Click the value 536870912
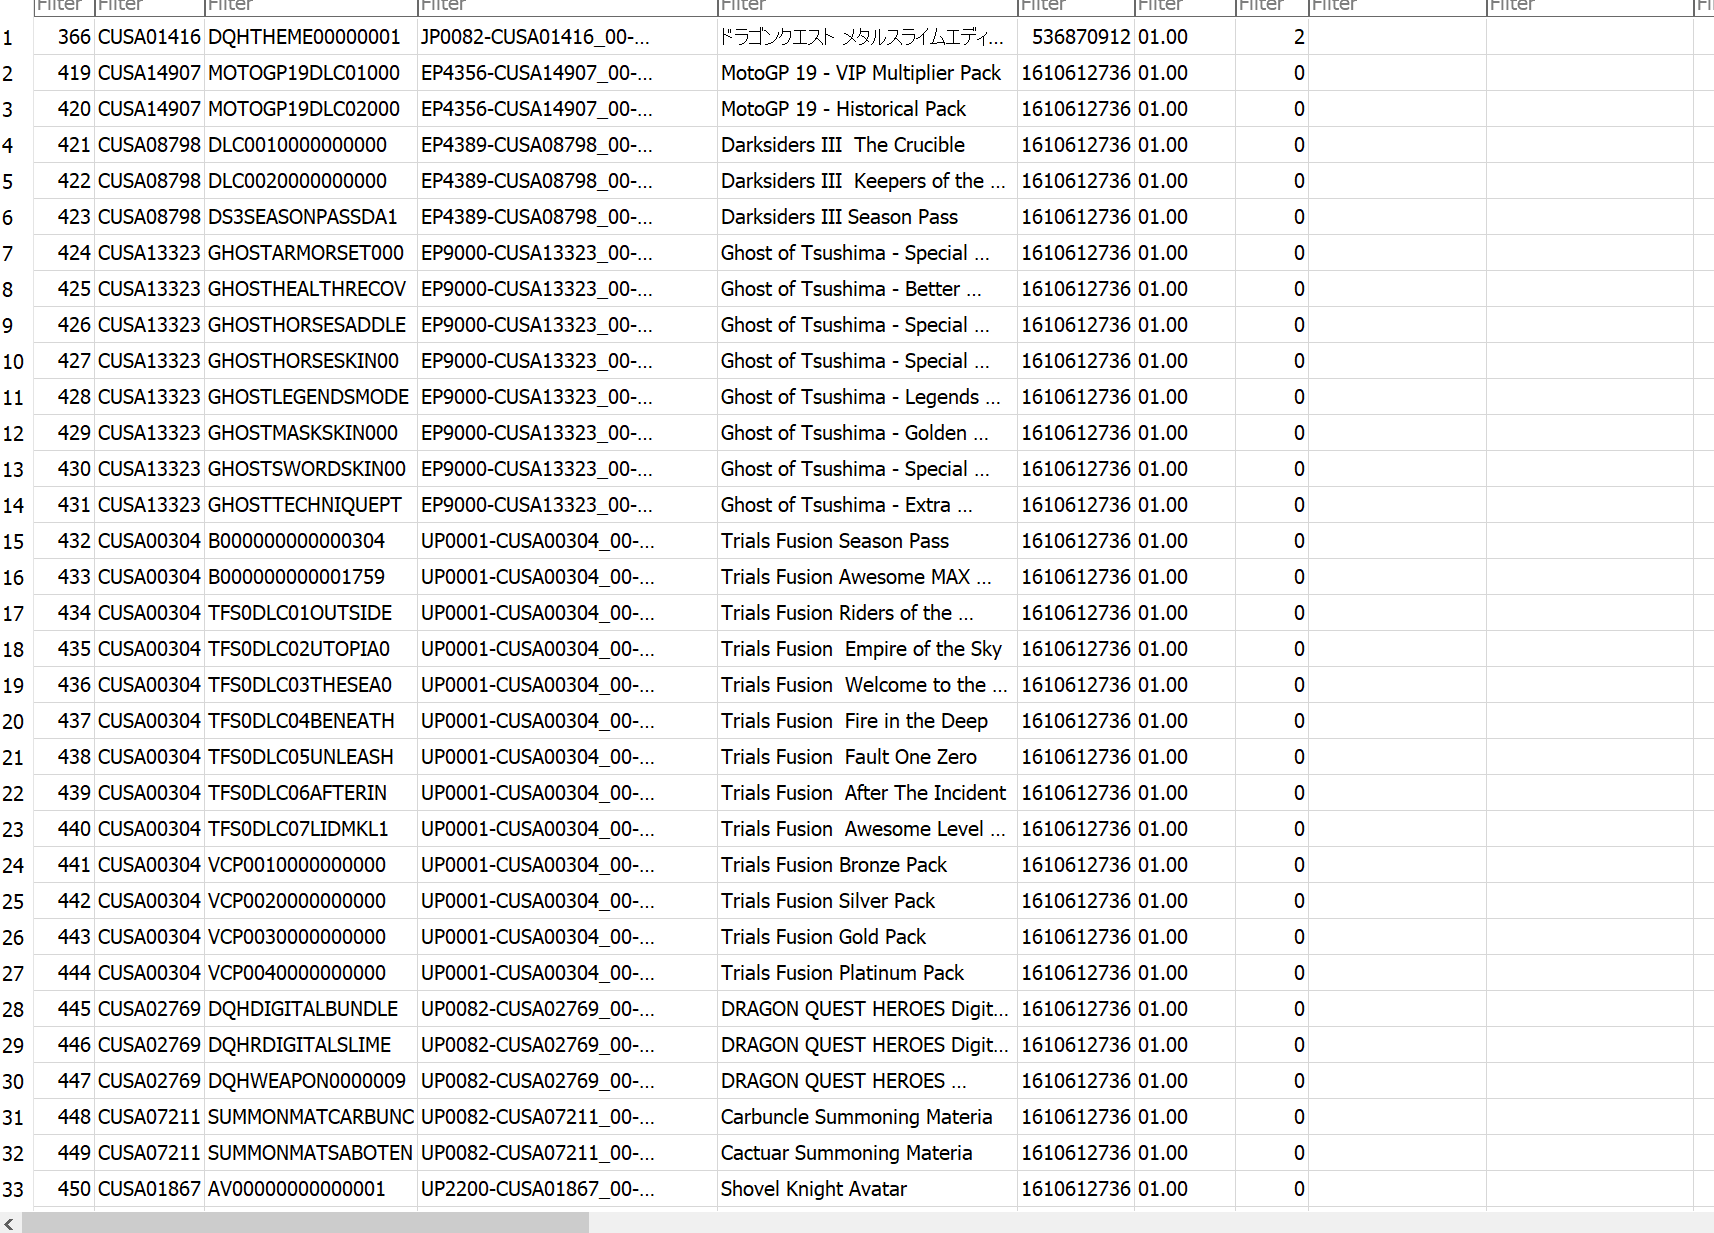1714x1233 pixels. [x=1076, y=37]
